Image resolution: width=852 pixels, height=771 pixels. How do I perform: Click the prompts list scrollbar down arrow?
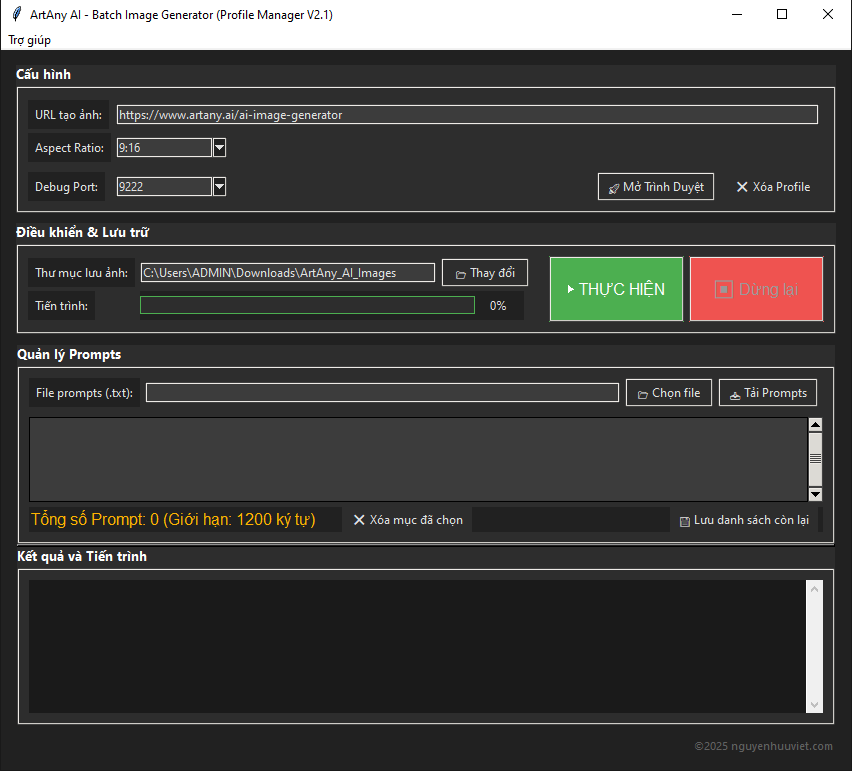click(x=815, y=494)
